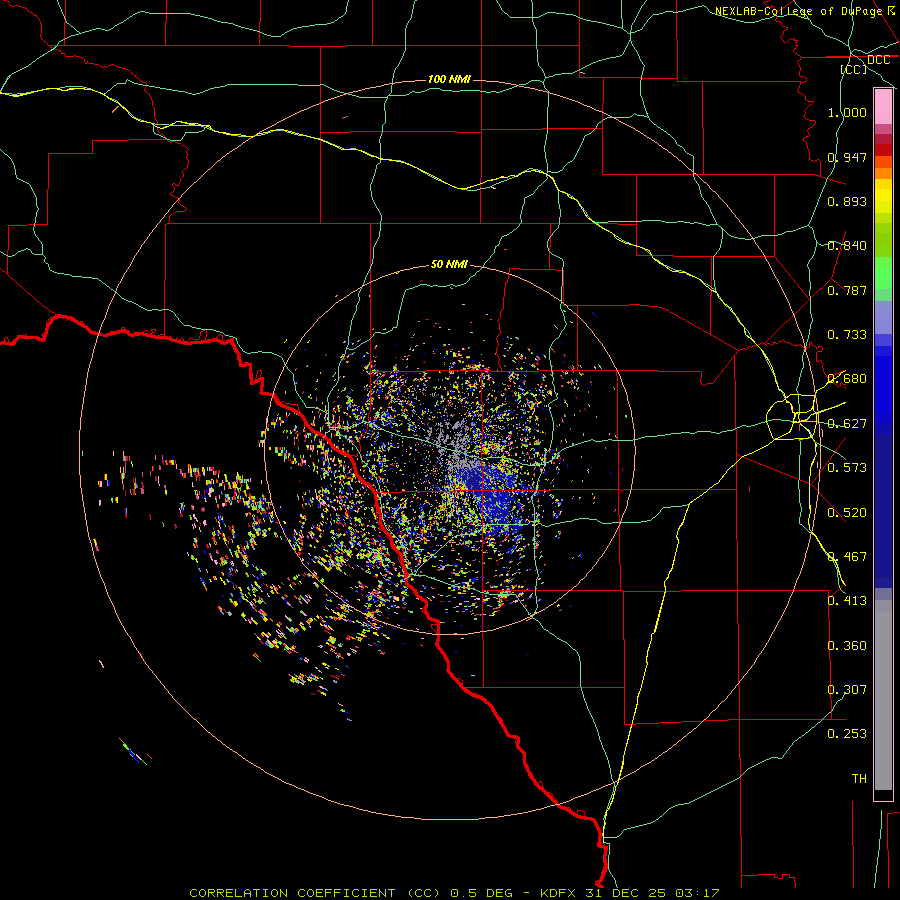Click the 0.947 scale value
This screenshot has height=900, width=900.
click(x=847, y=157)
